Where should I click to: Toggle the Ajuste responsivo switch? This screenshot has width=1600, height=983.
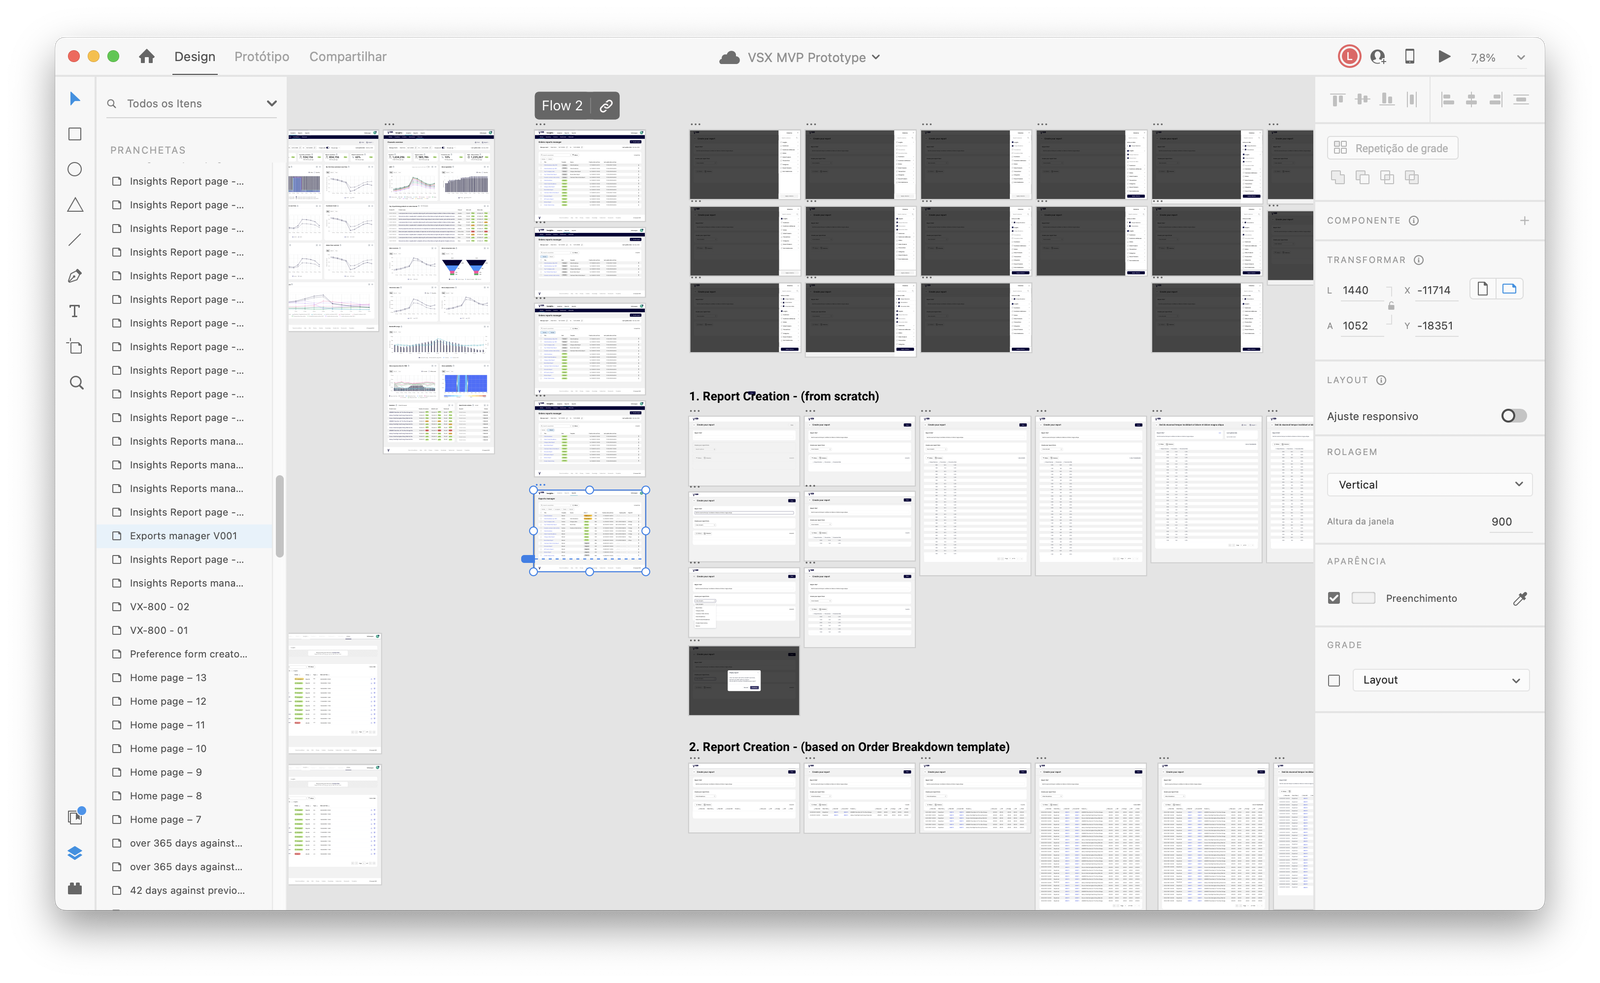pos(1513,416)
